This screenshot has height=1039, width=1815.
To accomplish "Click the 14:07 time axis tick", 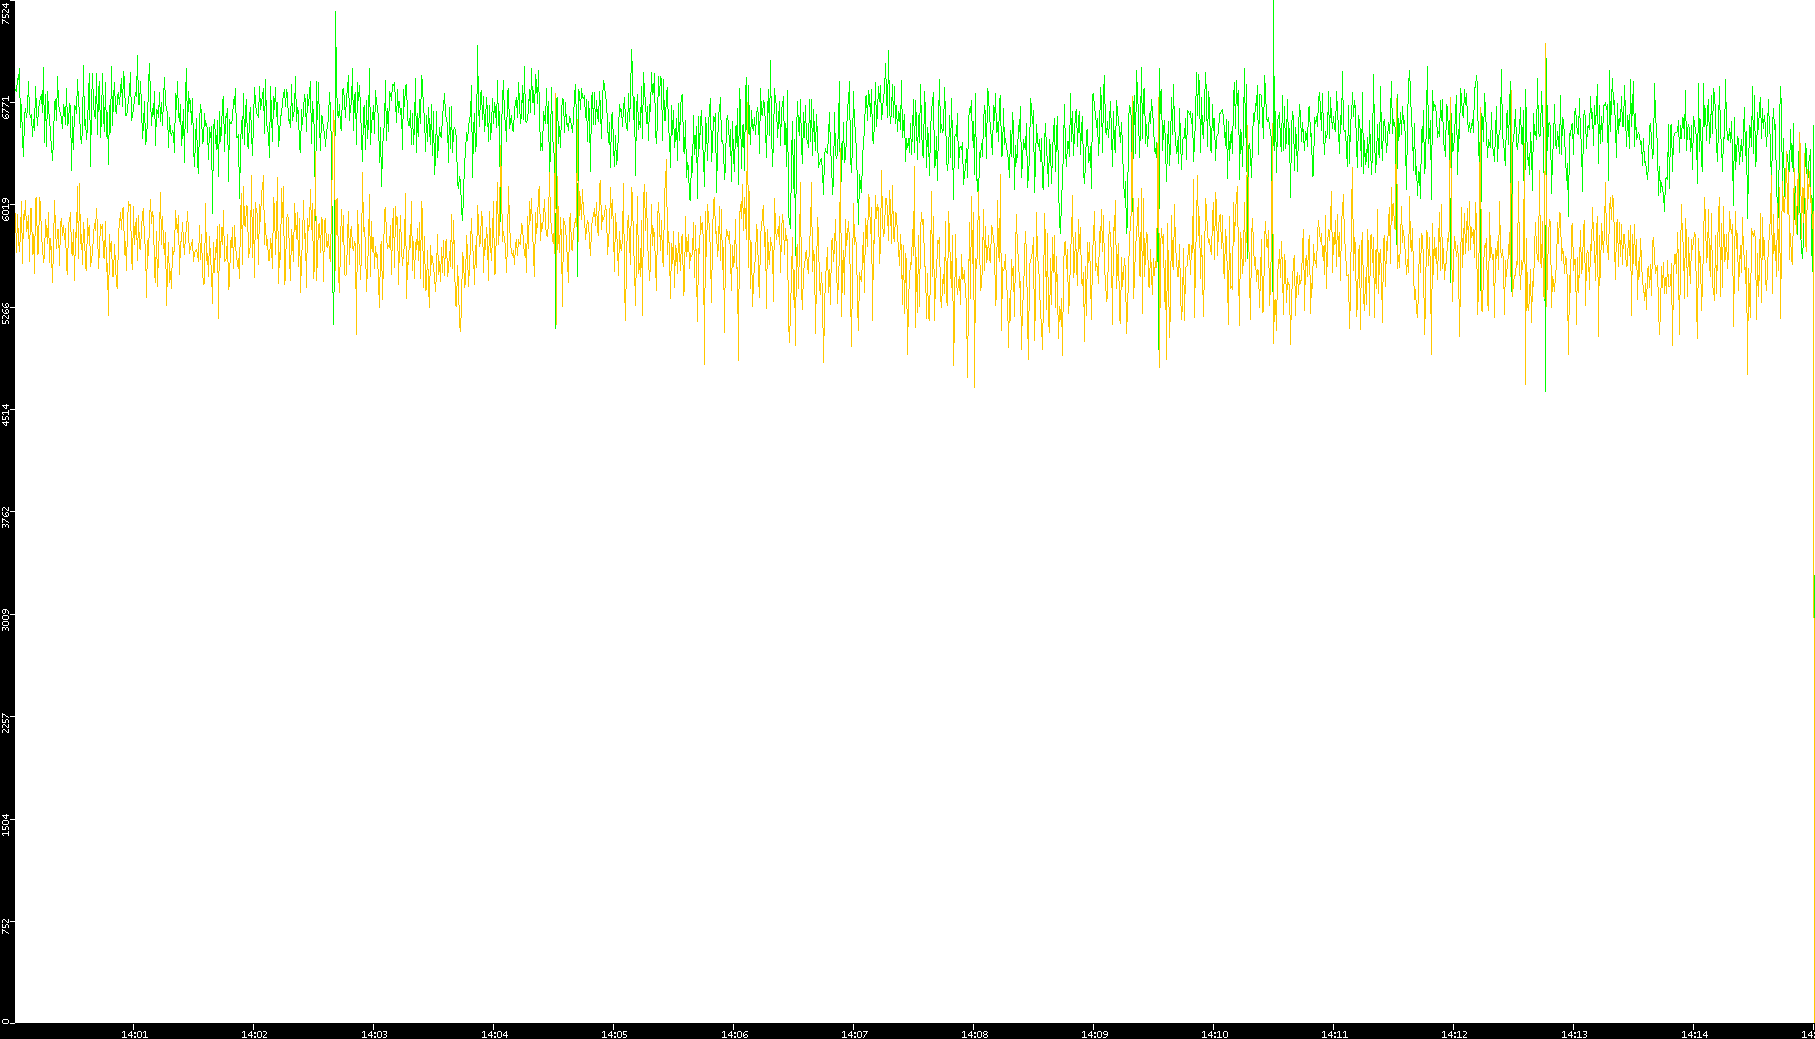I will tap(854, 1034).
